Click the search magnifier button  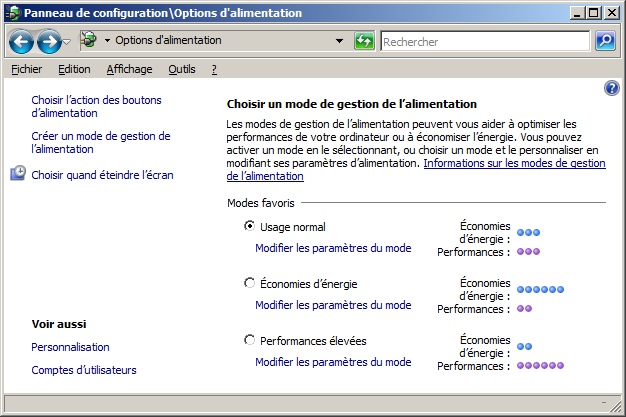coord(604,41)
